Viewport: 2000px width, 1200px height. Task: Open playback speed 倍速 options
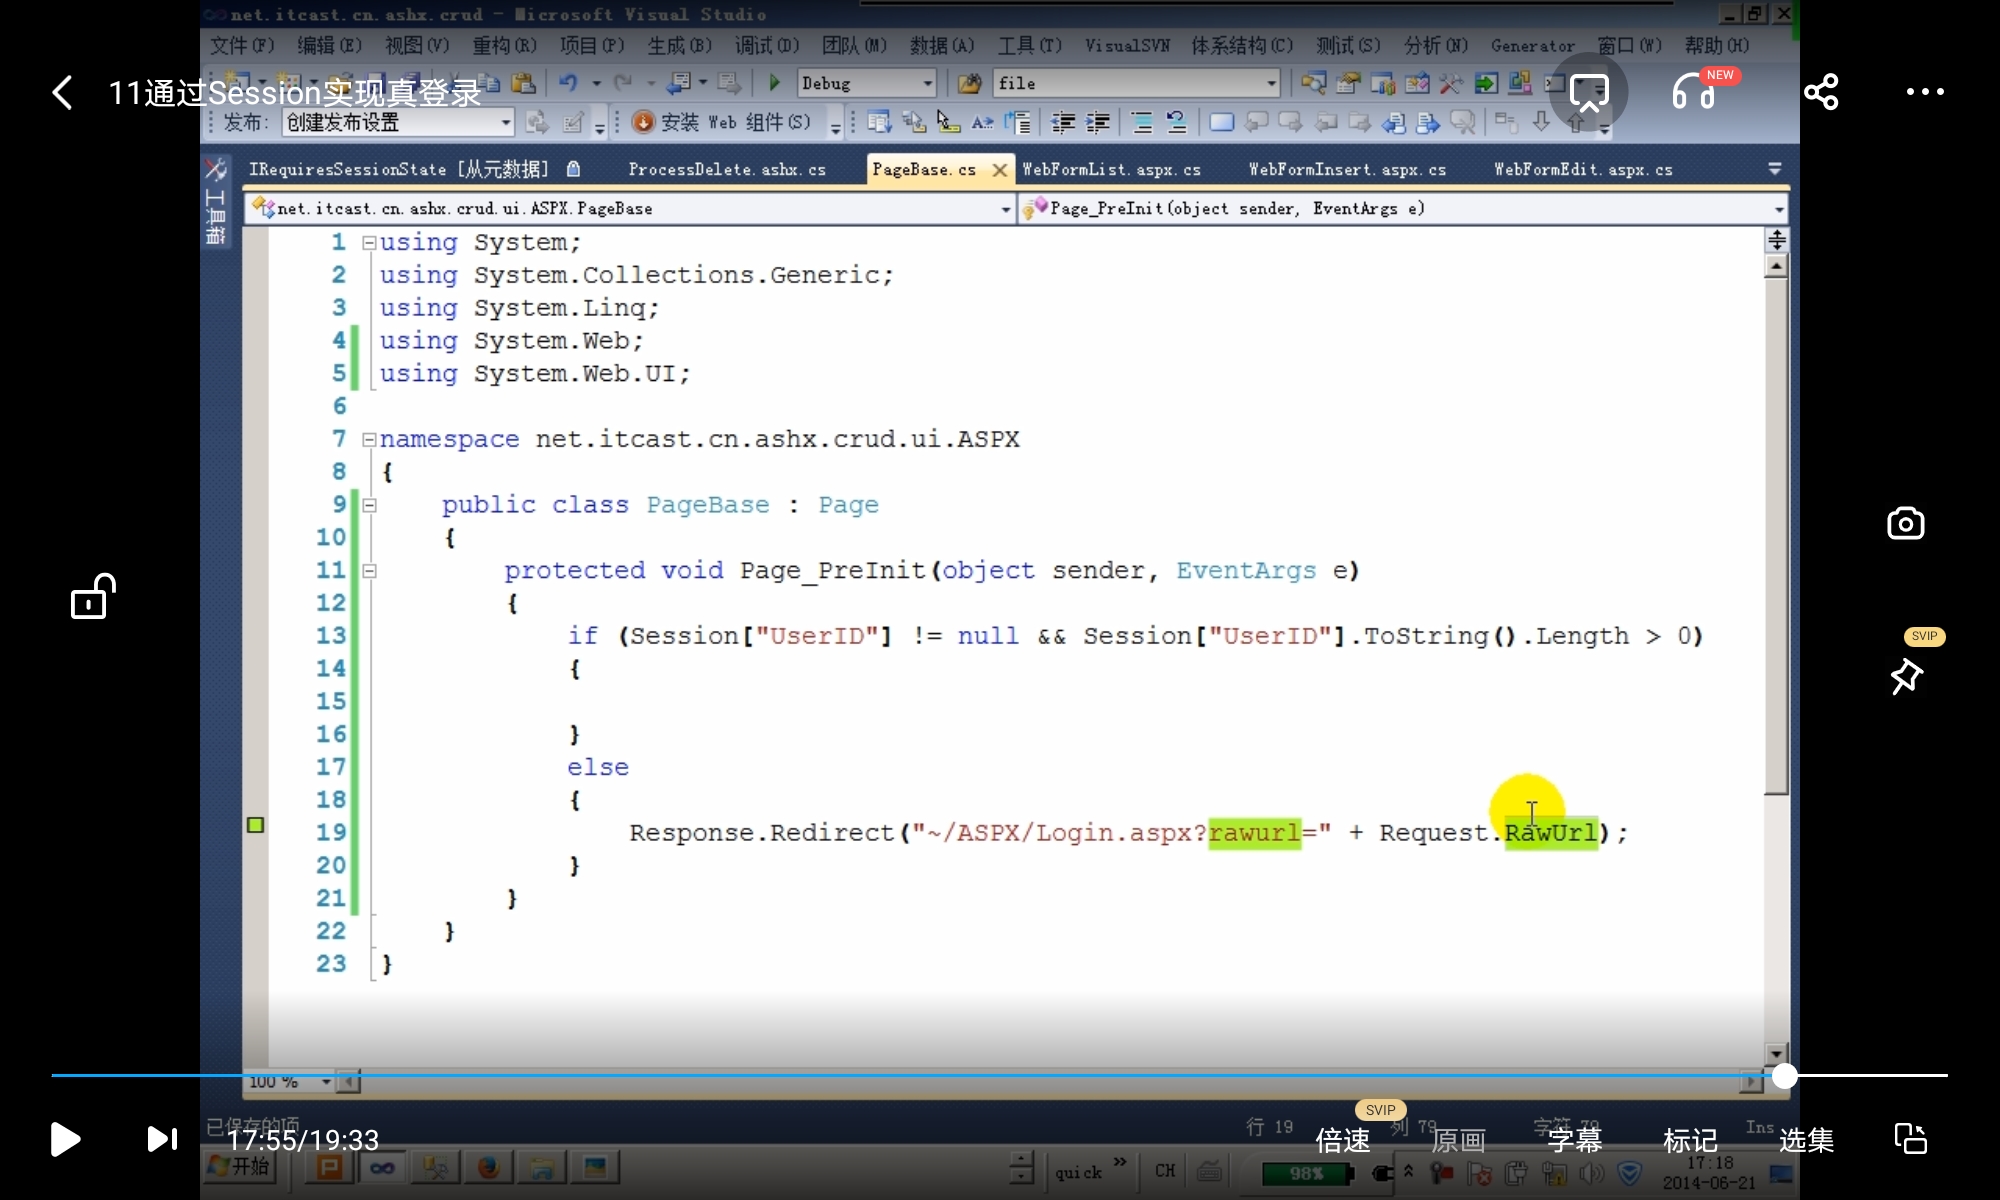1343,1140
